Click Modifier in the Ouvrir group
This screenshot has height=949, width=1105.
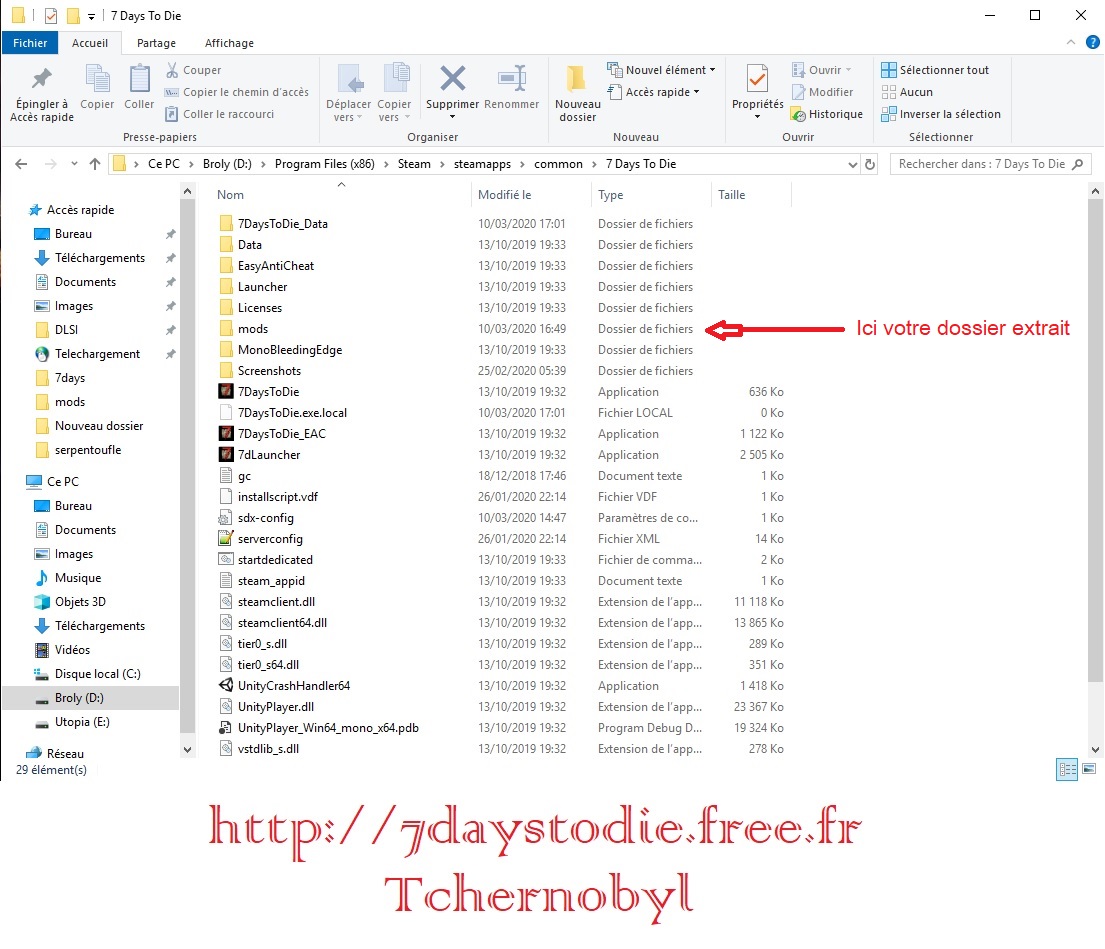click(x=822, y=92)
